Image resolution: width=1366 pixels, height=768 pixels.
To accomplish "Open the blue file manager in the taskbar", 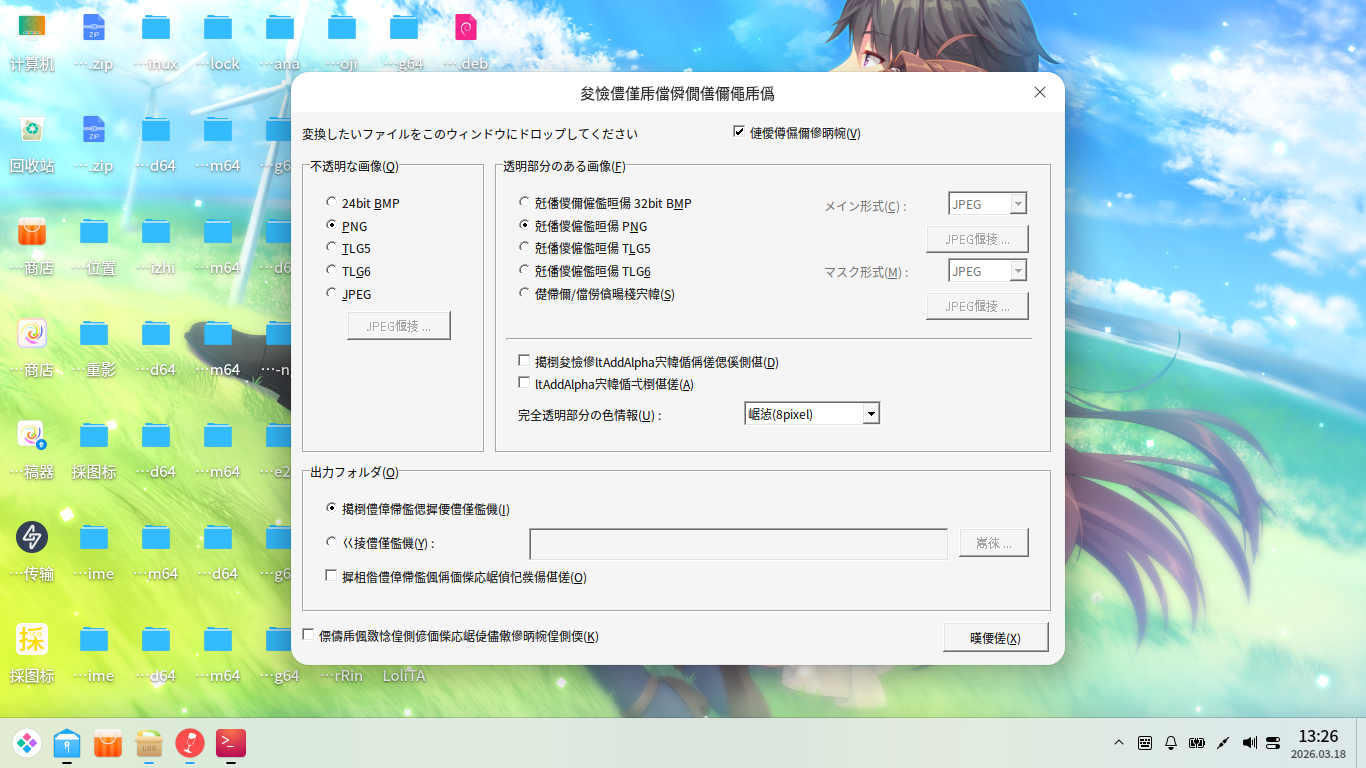I will coord(67,743).
